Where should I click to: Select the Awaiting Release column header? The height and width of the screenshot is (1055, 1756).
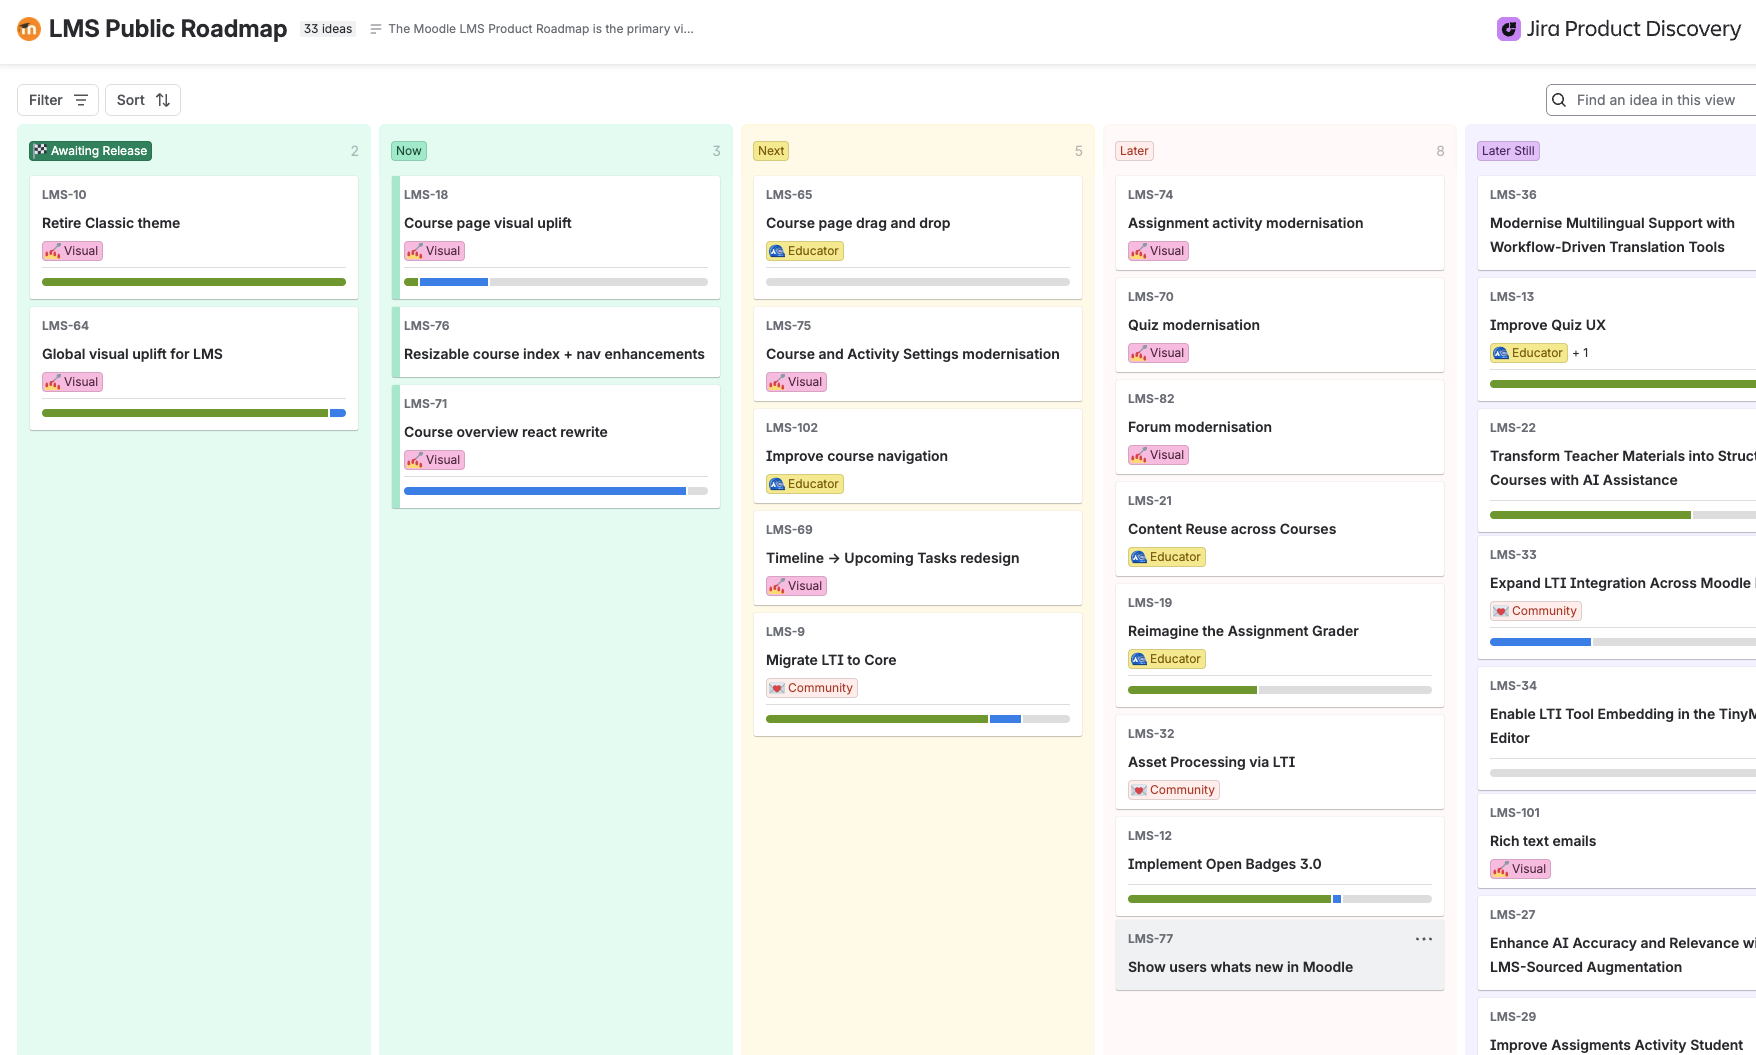point(91,151)
